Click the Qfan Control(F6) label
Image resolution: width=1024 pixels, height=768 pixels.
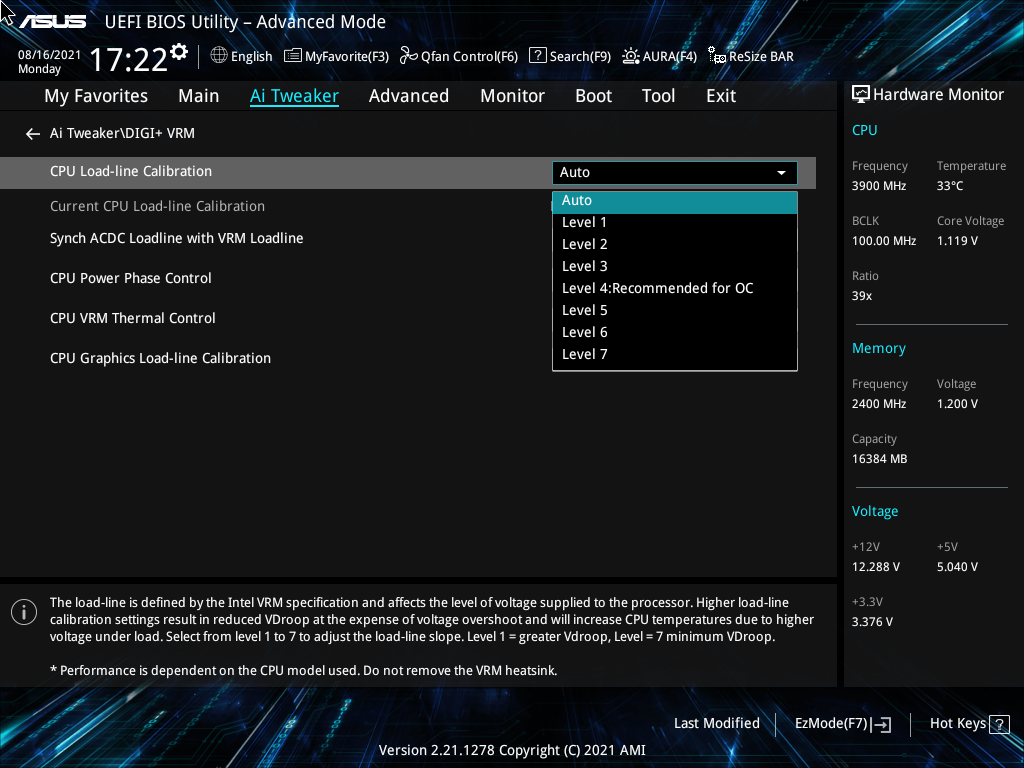[469, 57]
